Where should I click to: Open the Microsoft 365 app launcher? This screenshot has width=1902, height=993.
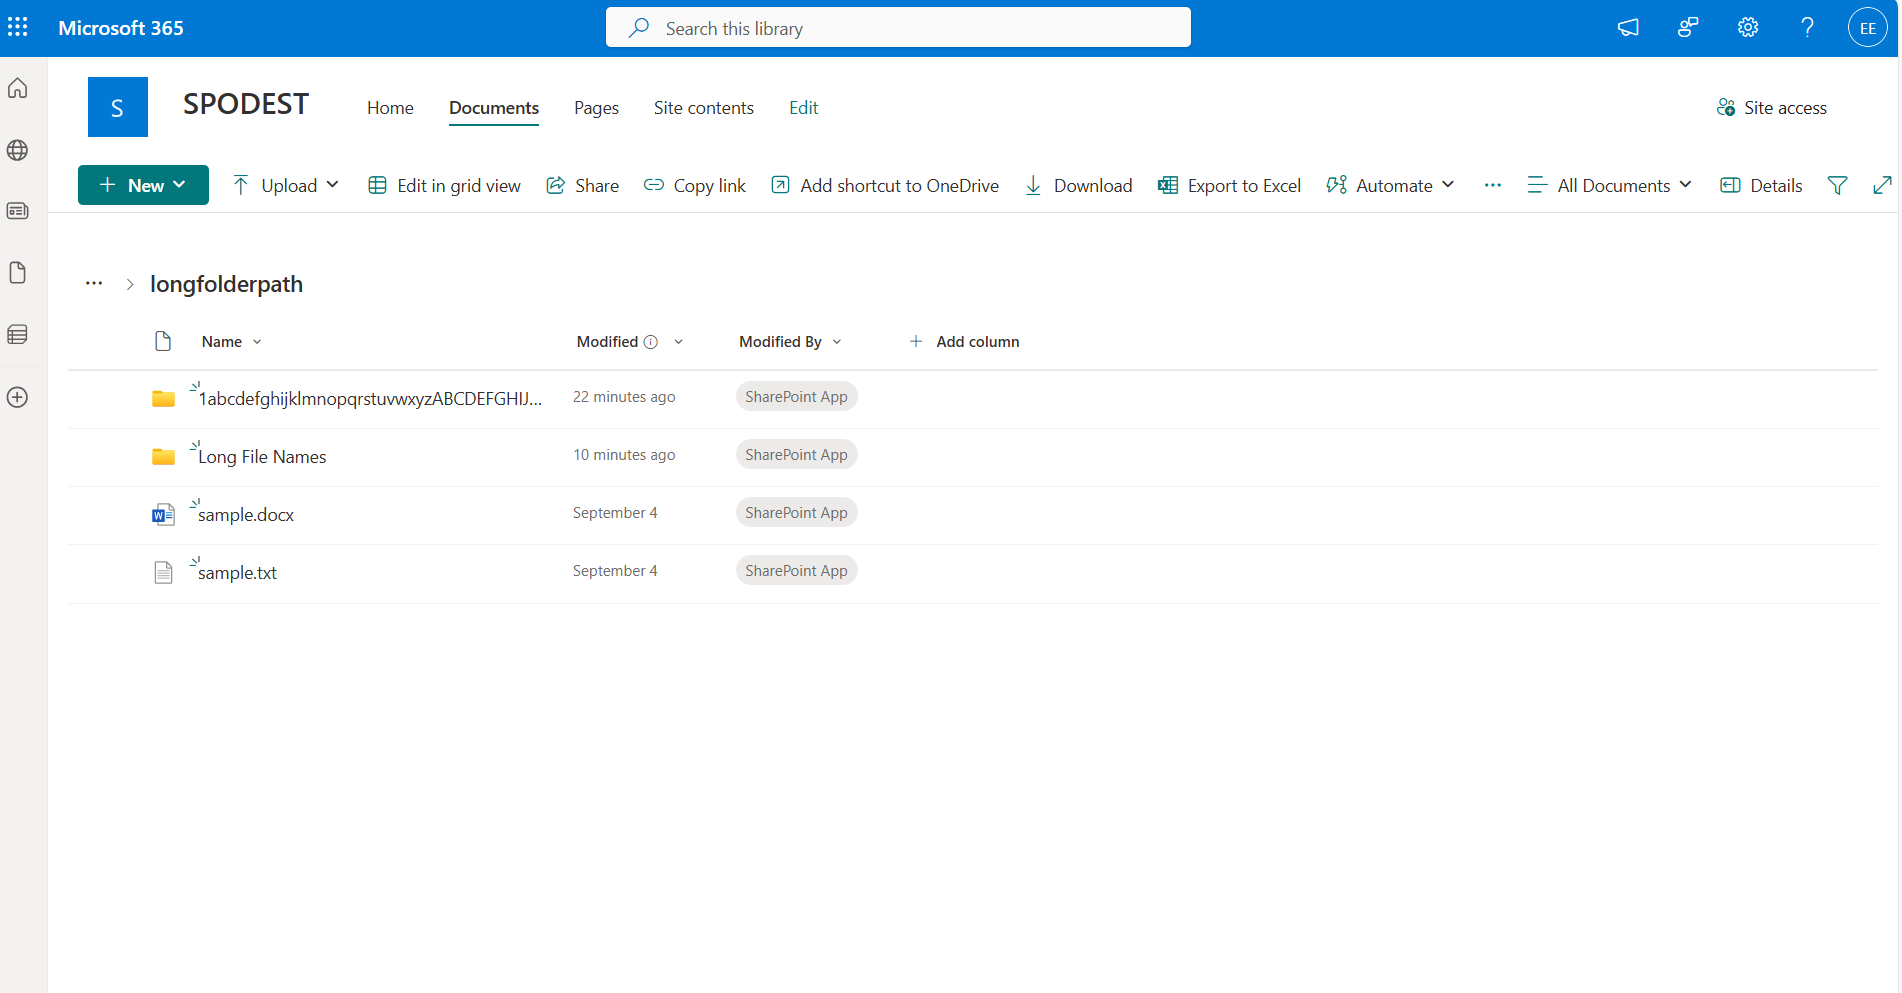click(18, 28)
